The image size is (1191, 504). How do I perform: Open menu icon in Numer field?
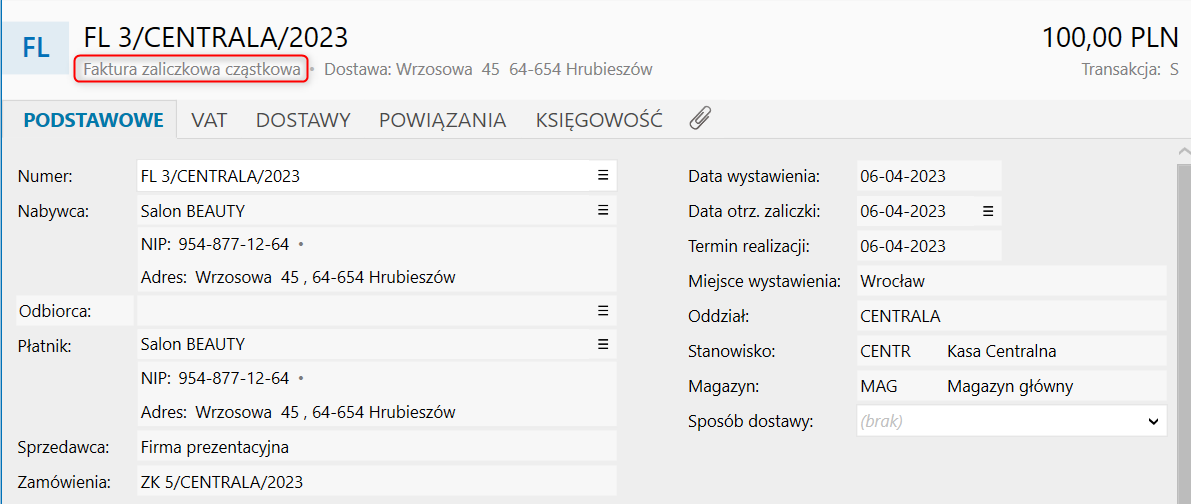click(603, 175)
